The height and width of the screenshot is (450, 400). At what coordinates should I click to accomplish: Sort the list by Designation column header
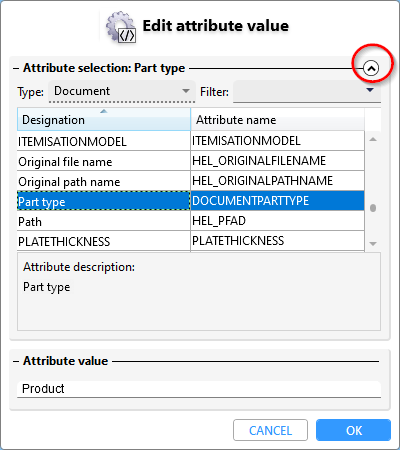[104, 119]
